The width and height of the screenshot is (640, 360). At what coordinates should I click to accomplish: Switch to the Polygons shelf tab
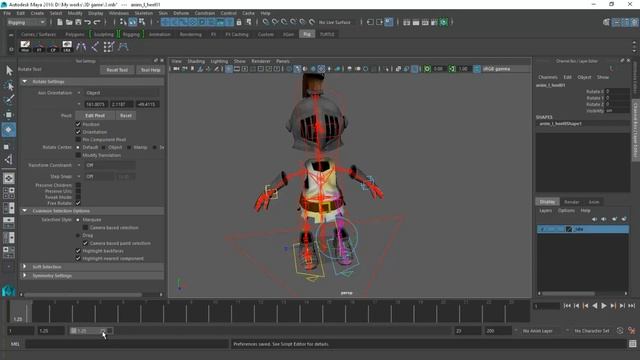(74, 35)
